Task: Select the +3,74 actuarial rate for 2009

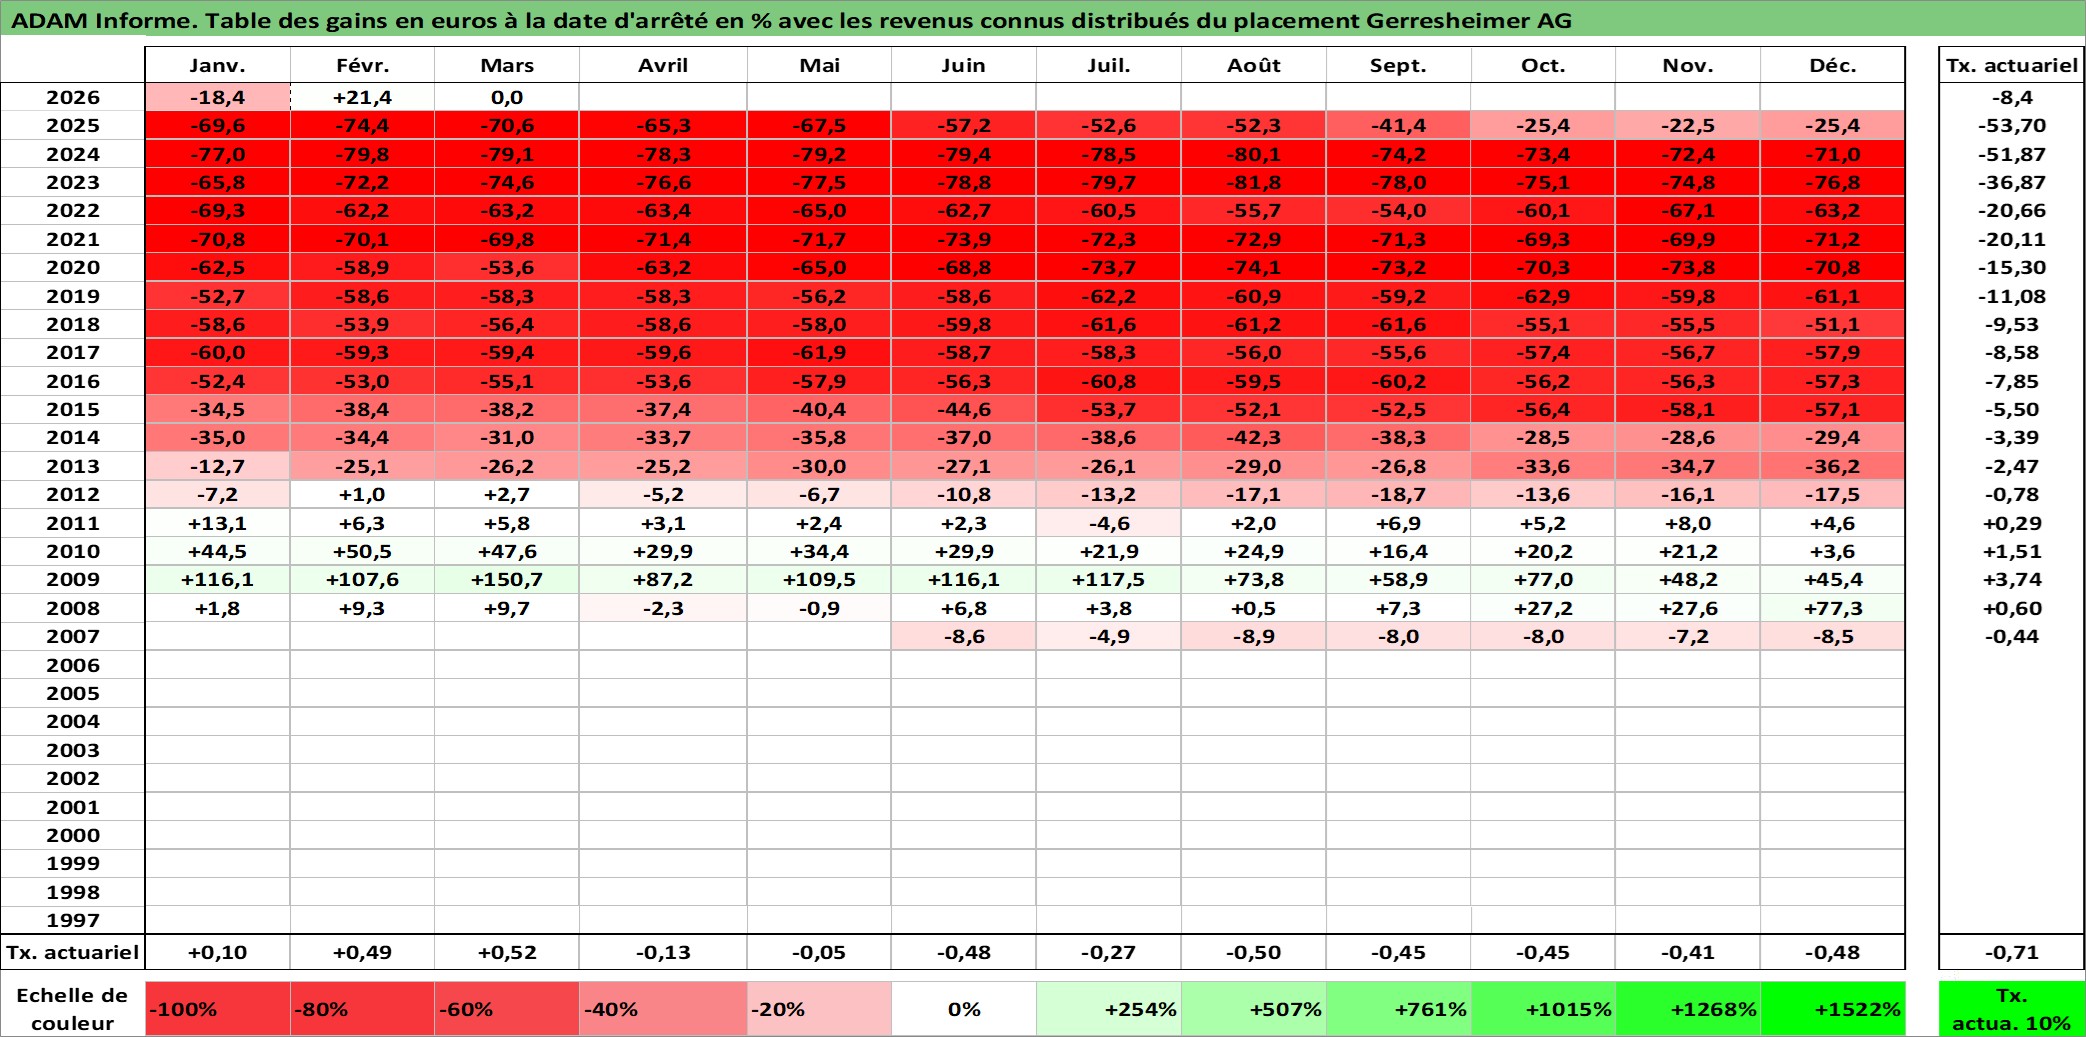Action: (2012, 579)
